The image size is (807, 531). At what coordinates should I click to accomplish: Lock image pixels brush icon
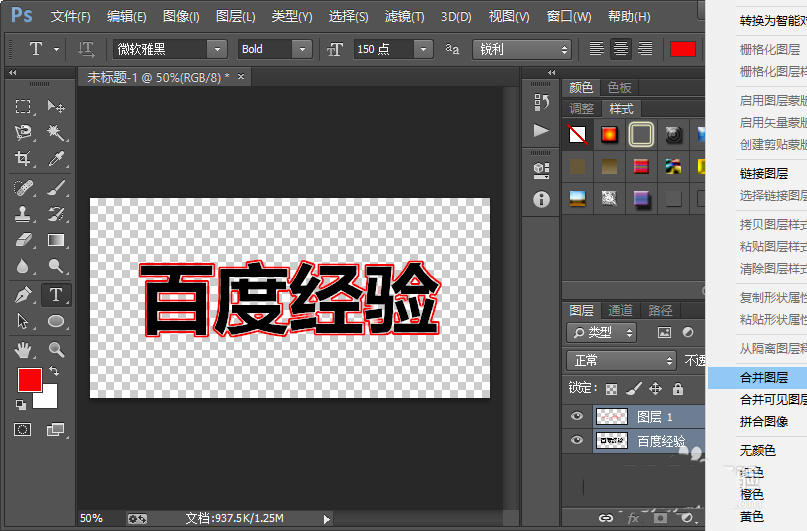coord(634,389)
